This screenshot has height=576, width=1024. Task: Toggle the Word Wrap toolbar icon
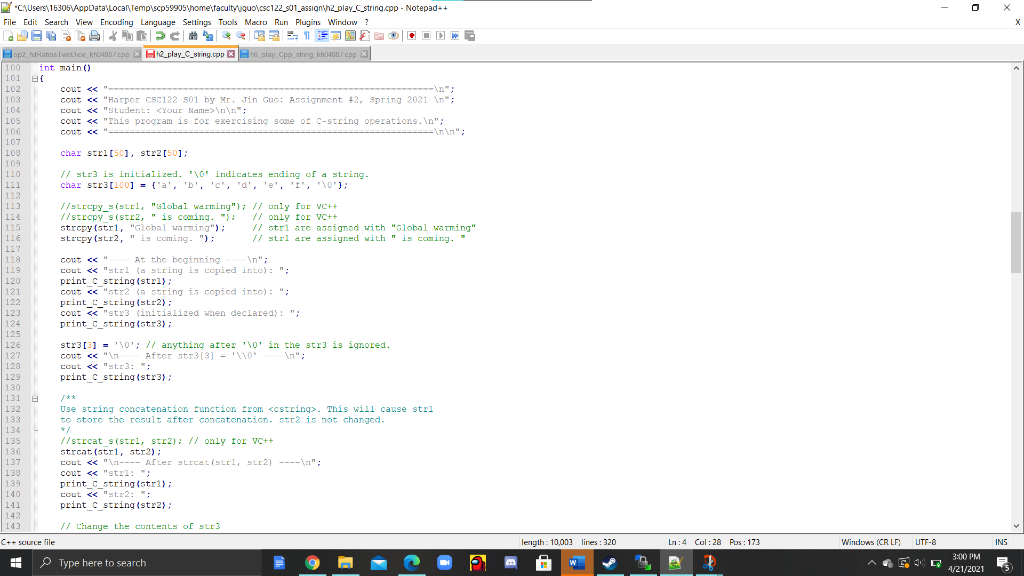(x=293, y=36)
